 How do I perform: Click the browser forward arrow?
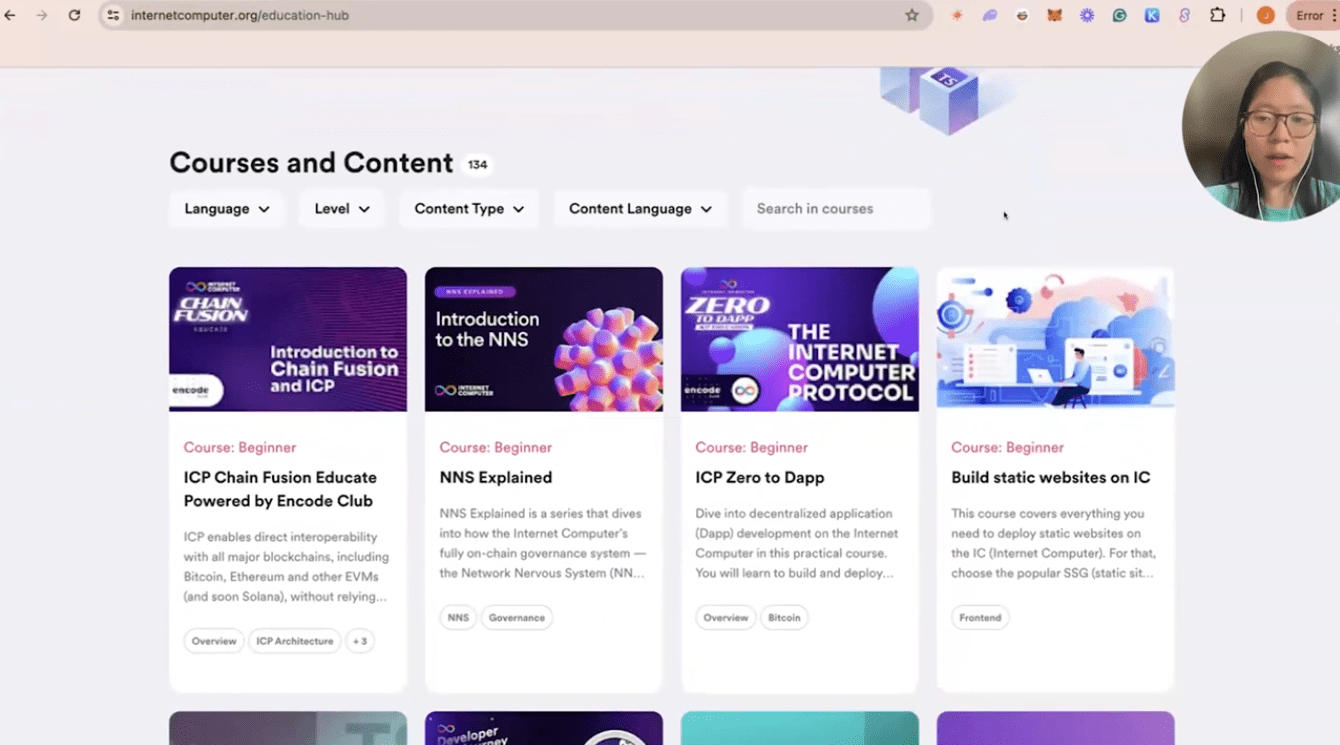42,15
